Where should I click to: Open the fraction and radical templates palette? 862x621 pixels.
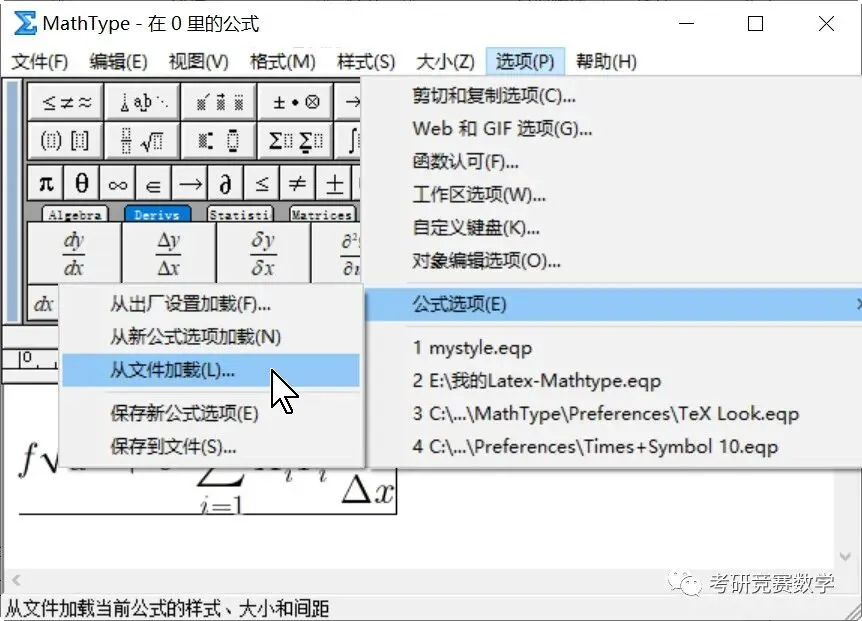coord(142,141)
